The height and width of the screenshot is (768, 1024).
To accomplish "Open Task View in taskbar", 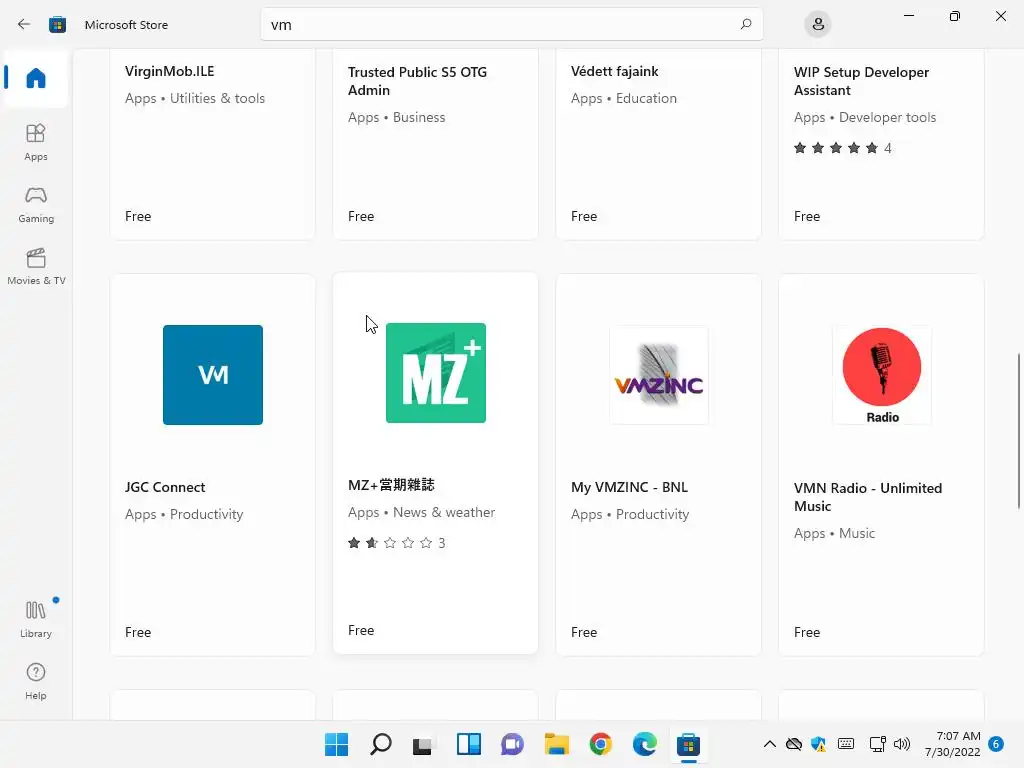I will 423,745.
